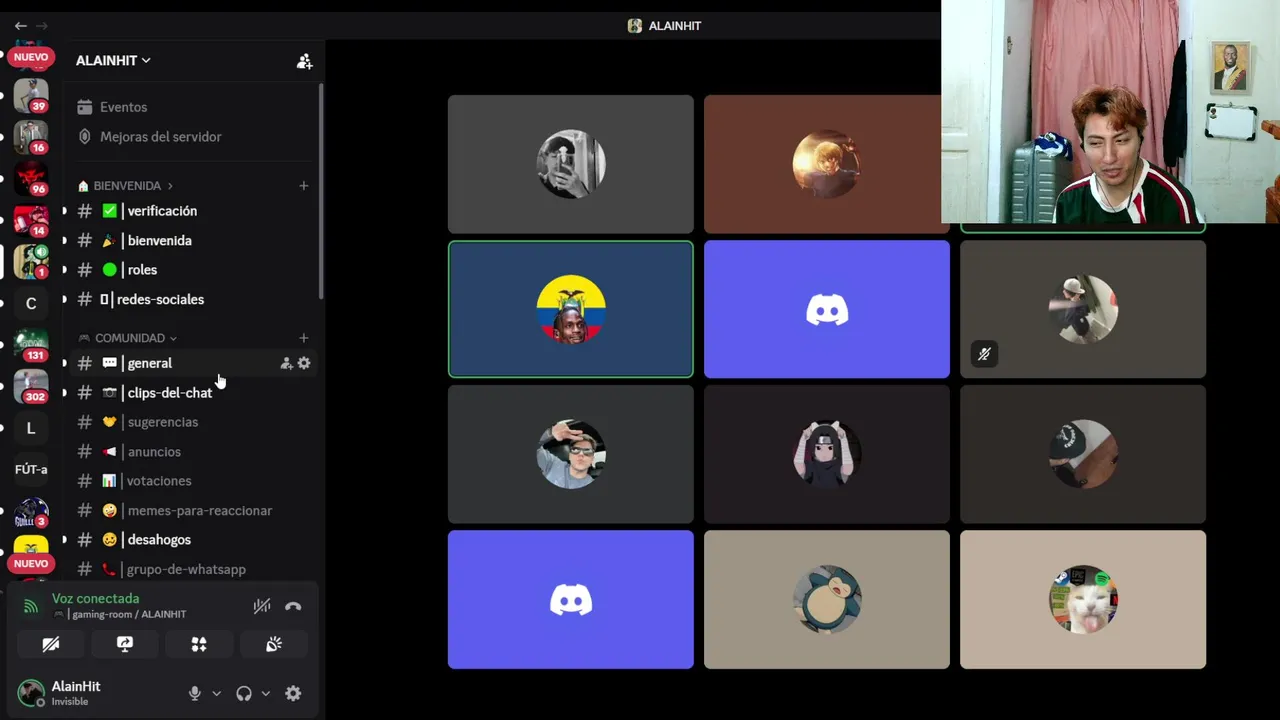Screen dimensions: 1280x720
Task: Open server icon with badge 39
Action: [31, 96]
